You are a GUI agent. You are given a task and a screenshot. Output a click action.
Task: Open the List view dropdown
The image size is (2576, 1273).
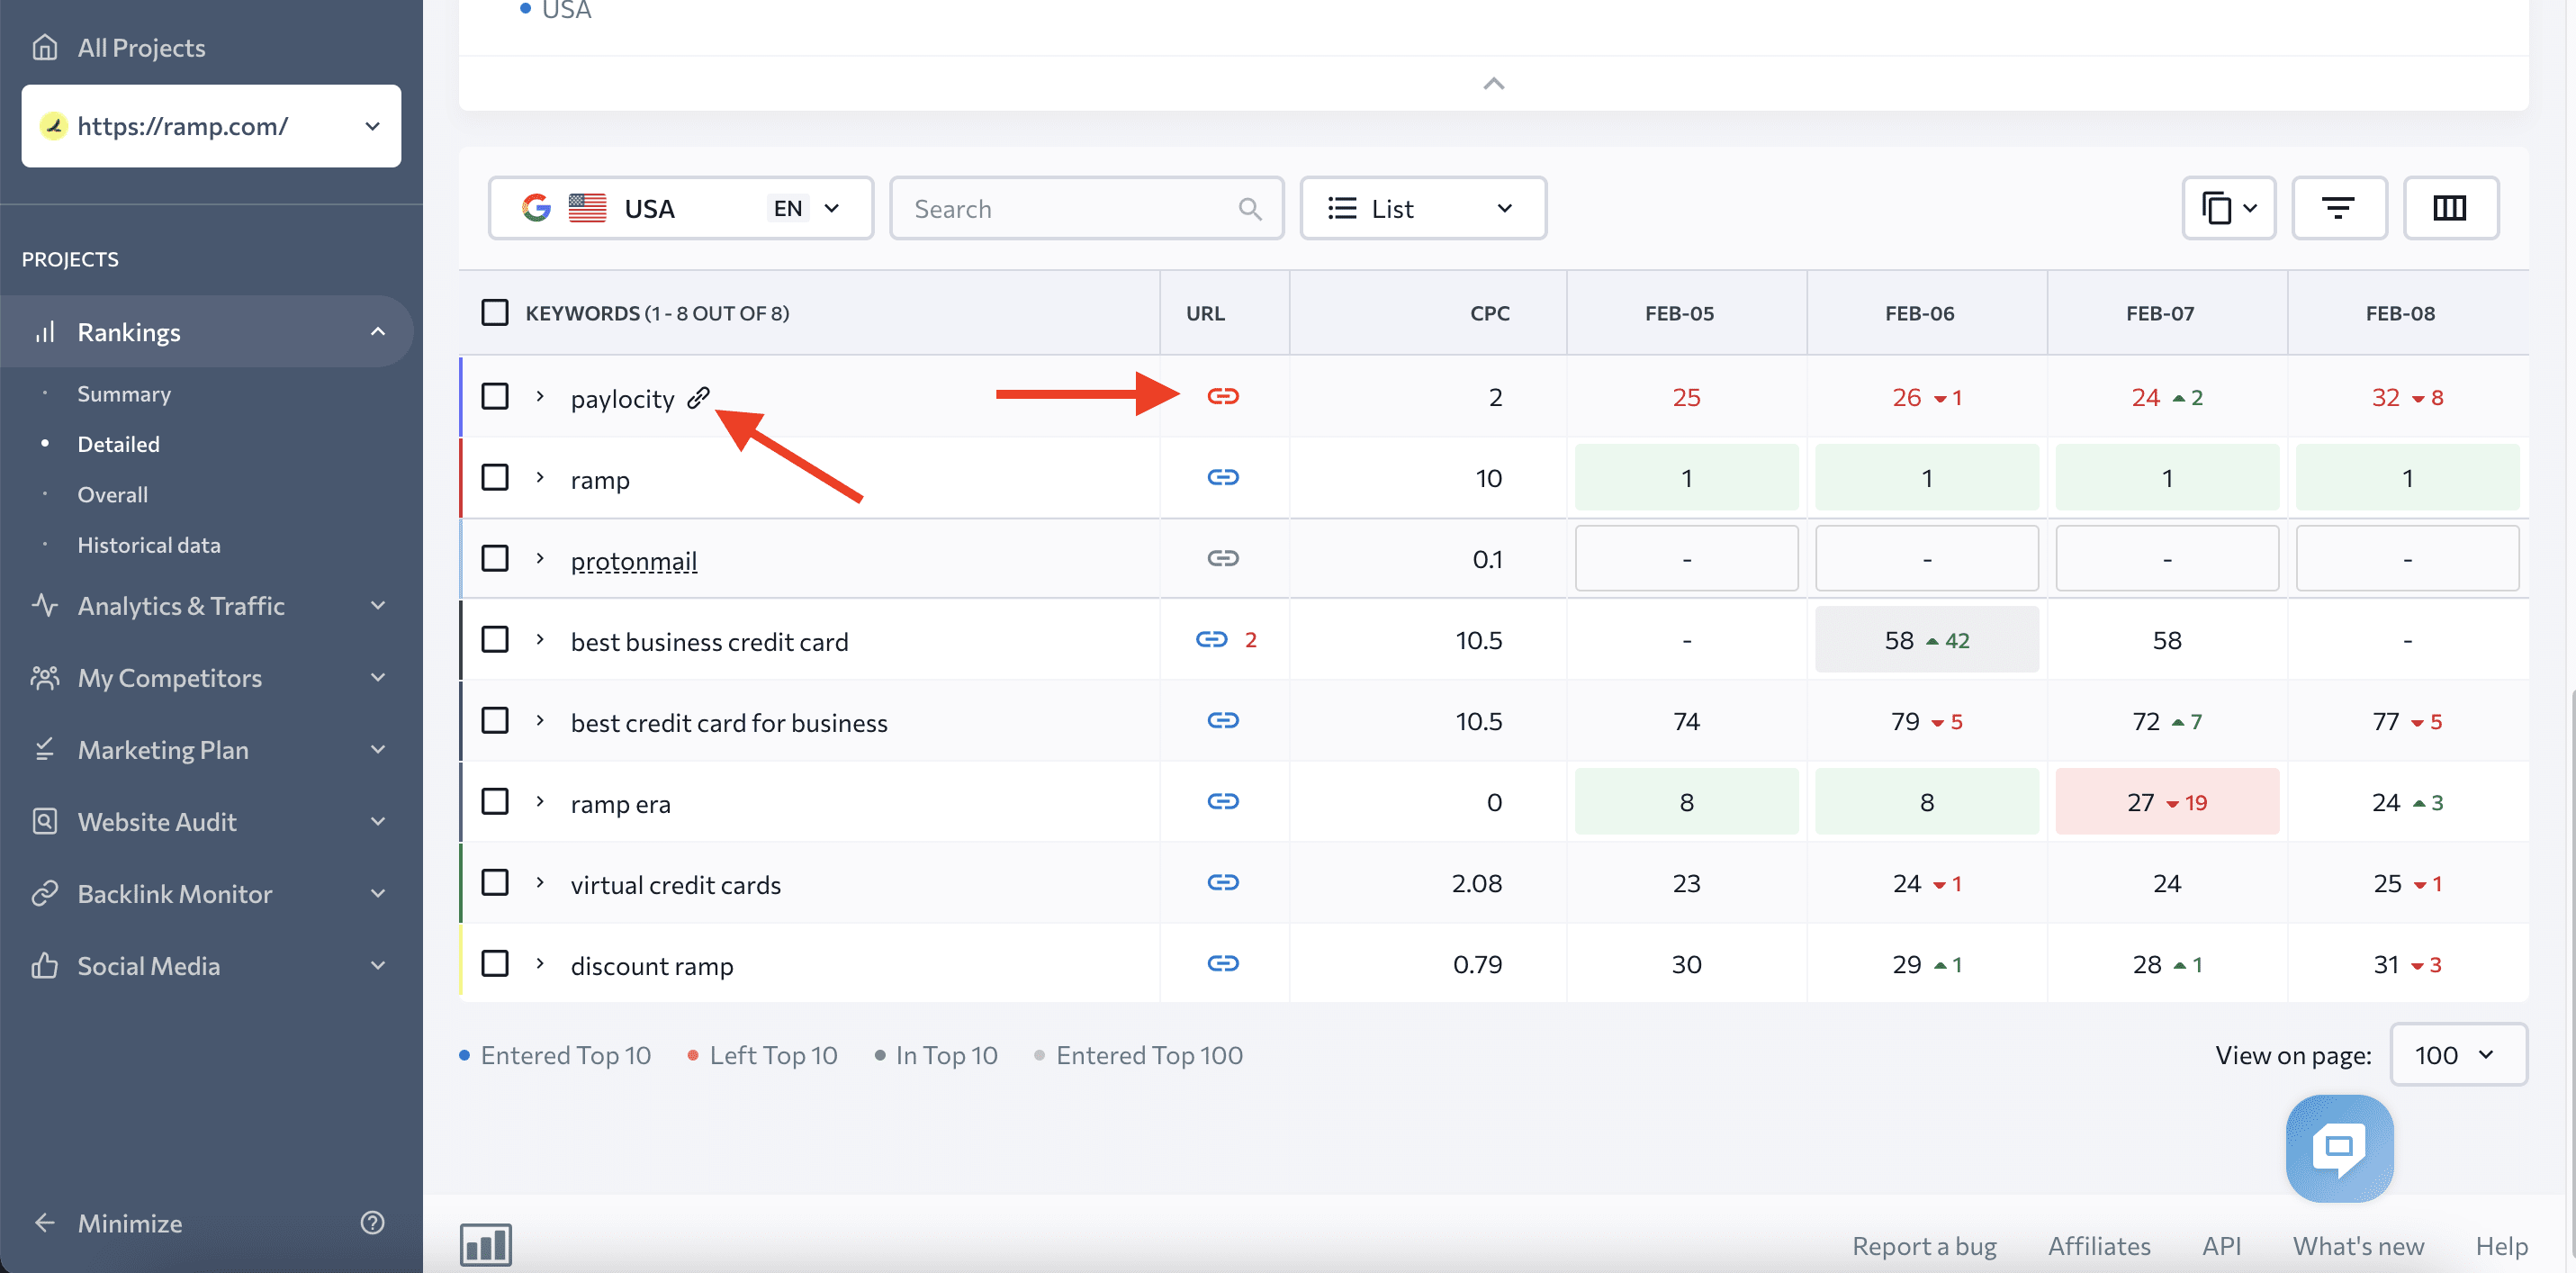(x=1422, y=208)
